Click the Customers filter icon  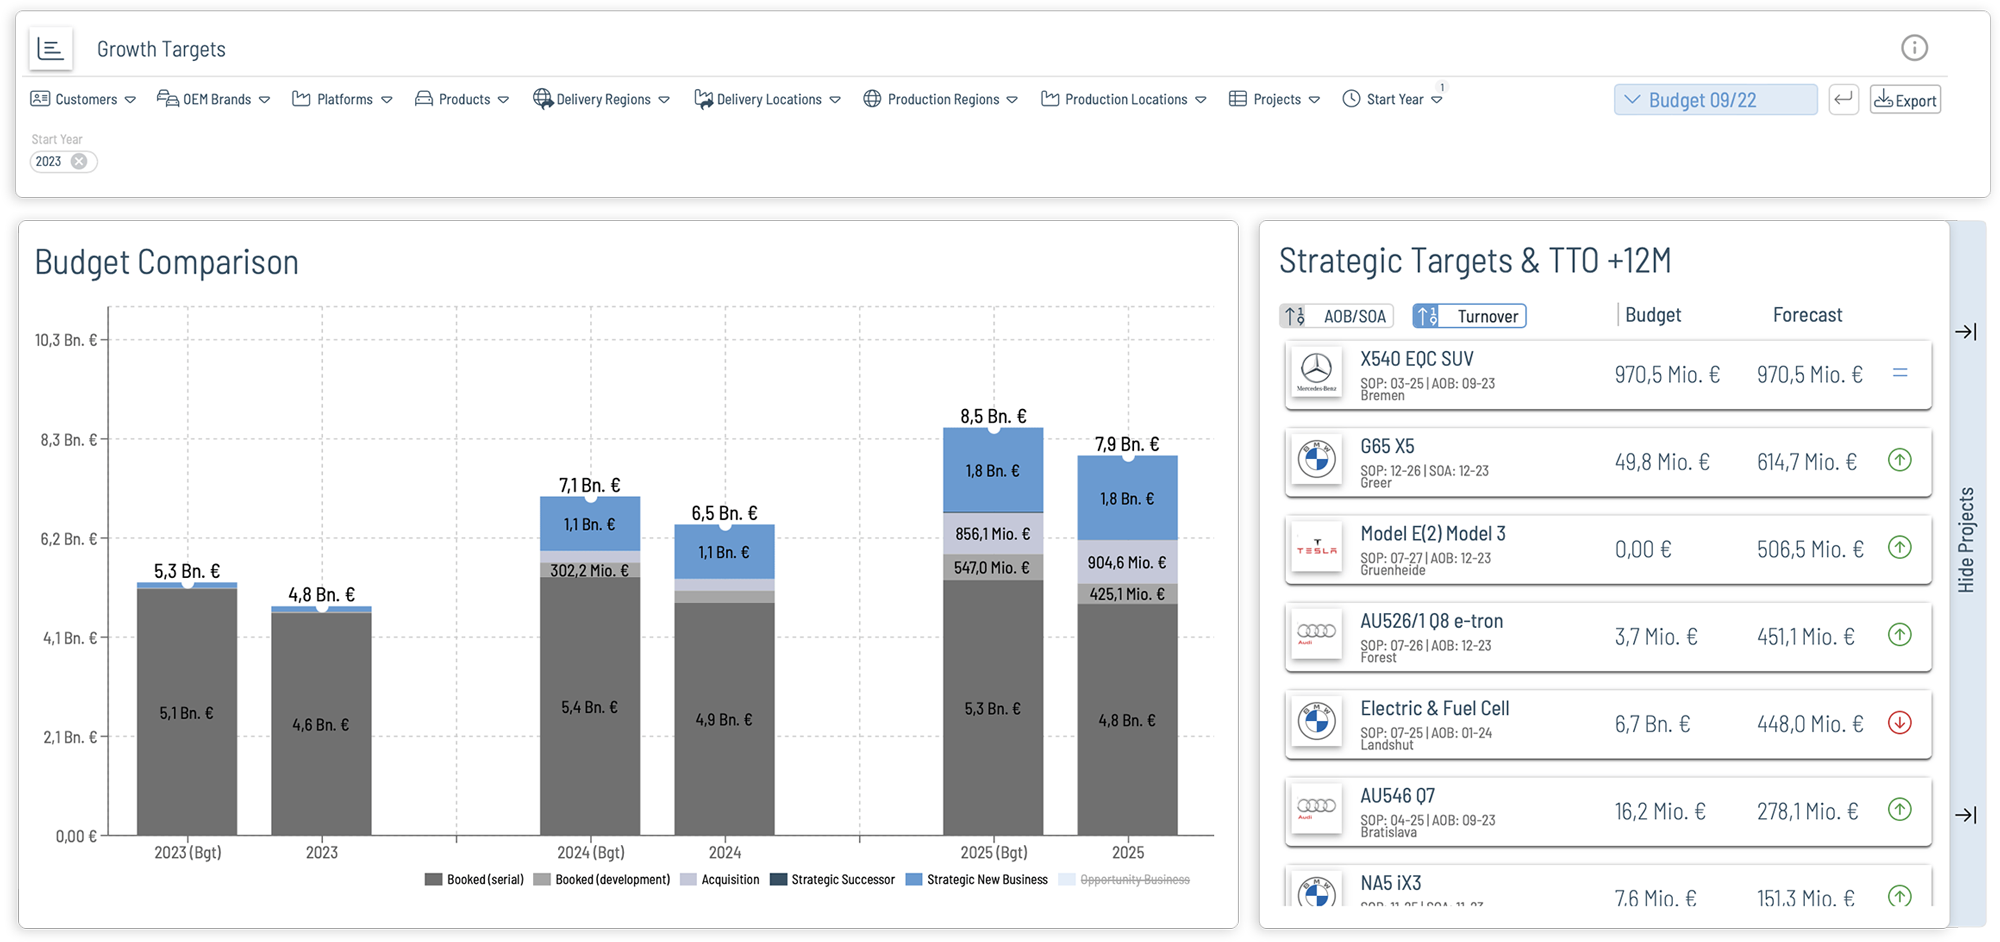40,99
